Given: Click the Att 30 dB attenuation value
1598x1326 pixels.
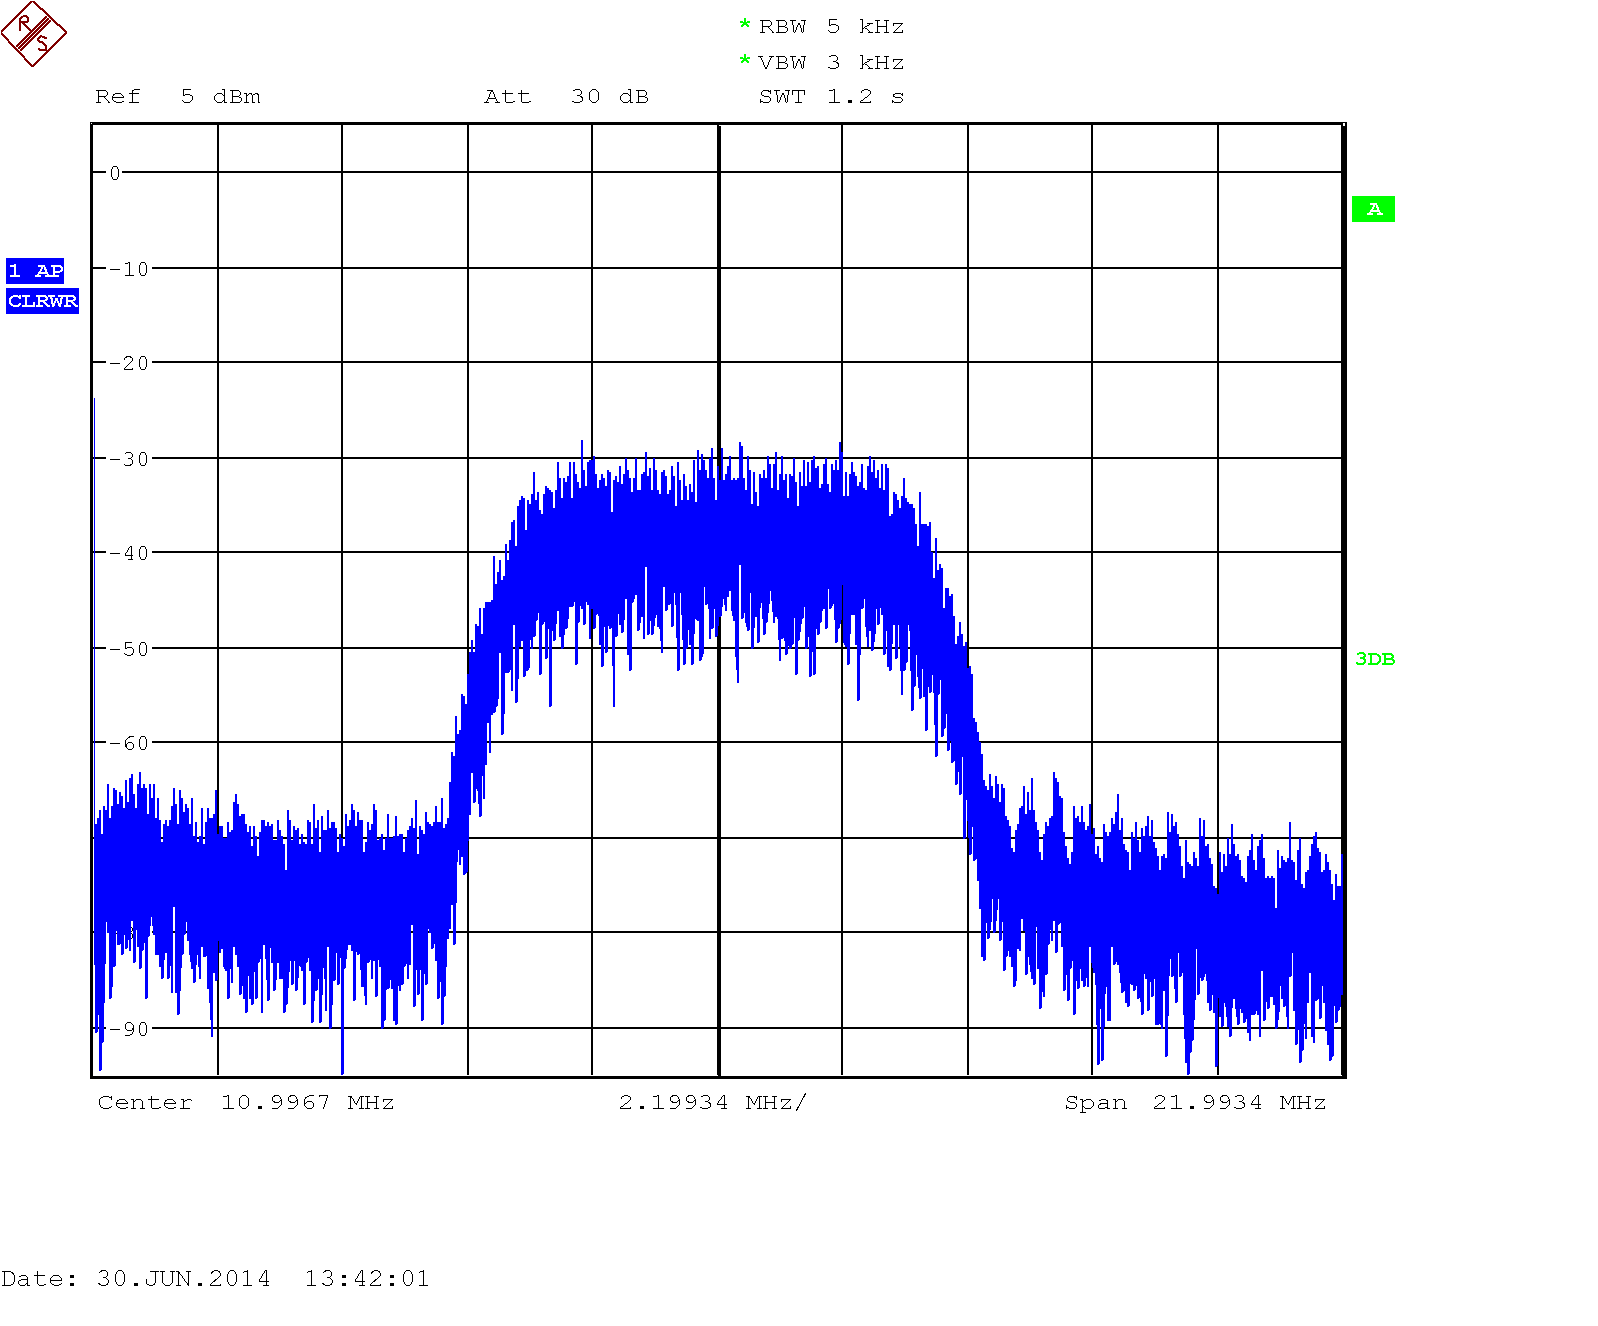Looking at the screenshot, I should coord(566,97).
